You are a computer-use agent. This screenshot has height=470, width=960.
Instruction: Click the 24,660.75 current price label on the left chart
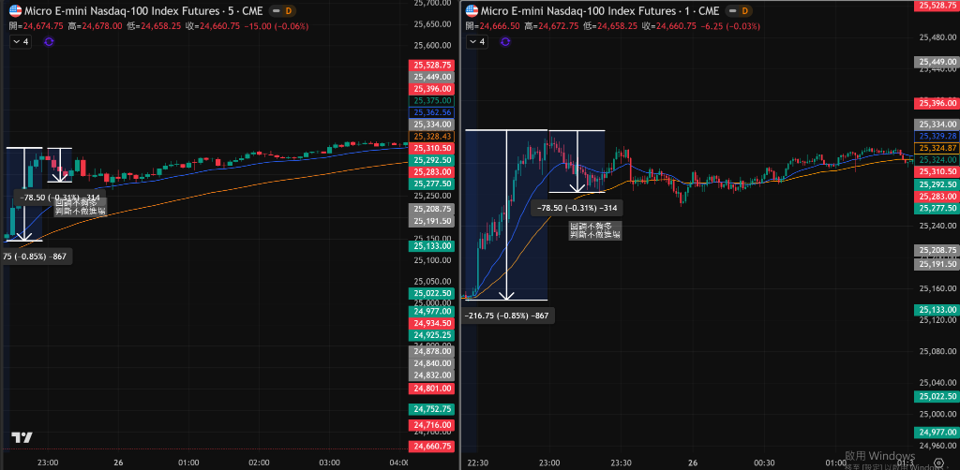[432, 446]
